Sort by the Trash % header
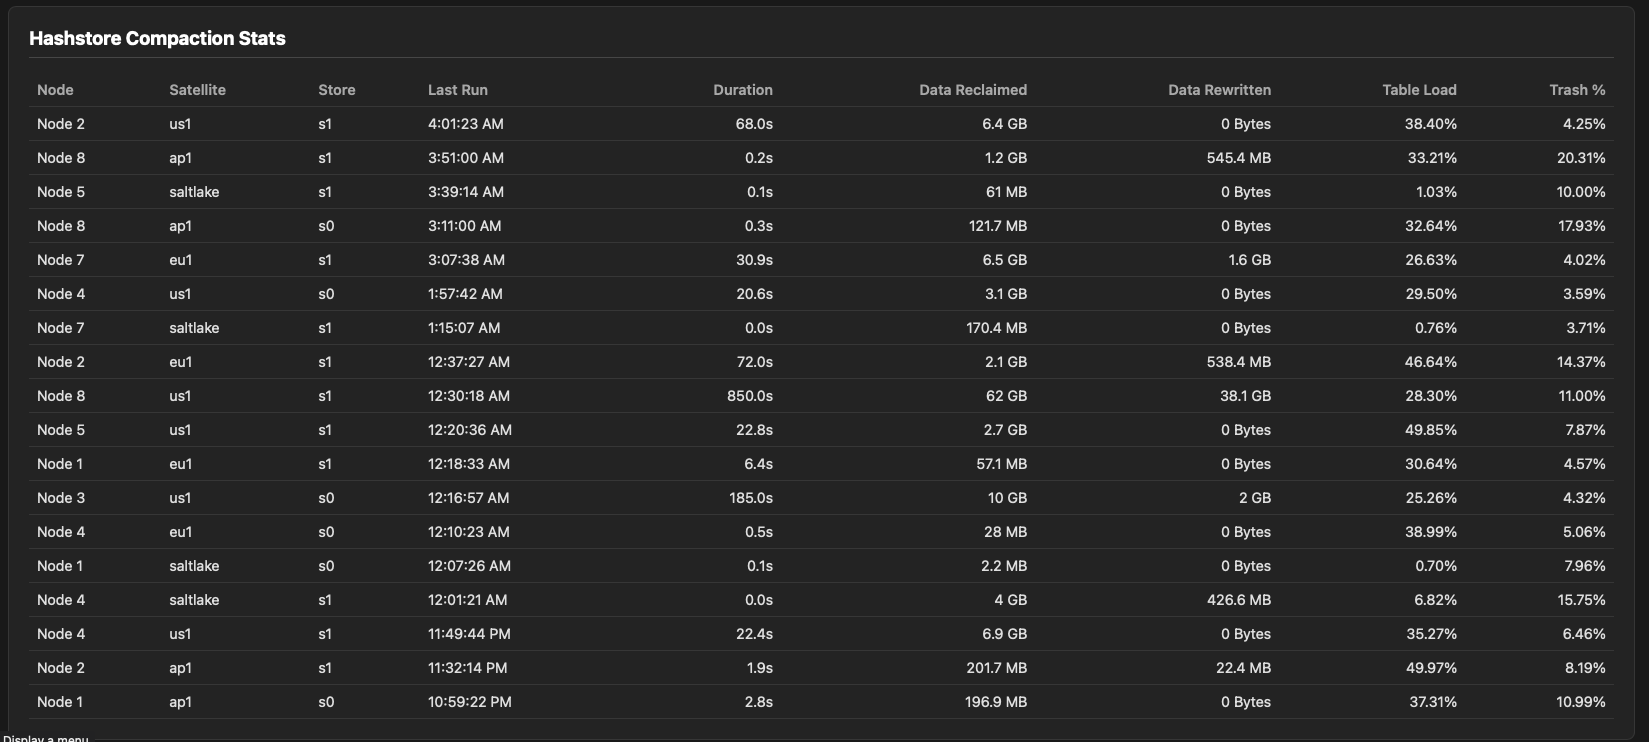 [1577, 90]
